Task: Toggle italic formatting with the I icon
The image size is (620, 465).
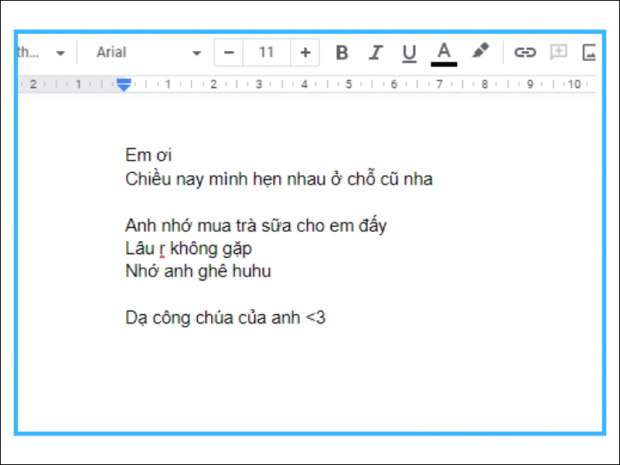Action: [375, 52]
